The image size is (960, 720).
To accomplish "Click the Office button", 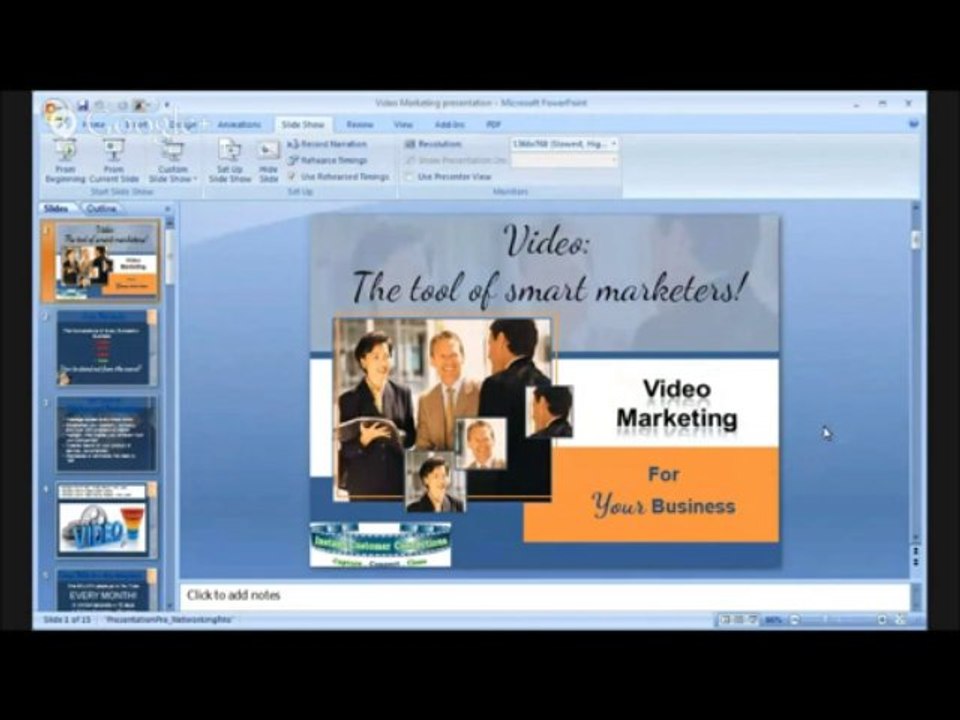I will click(x=57, y=115).
